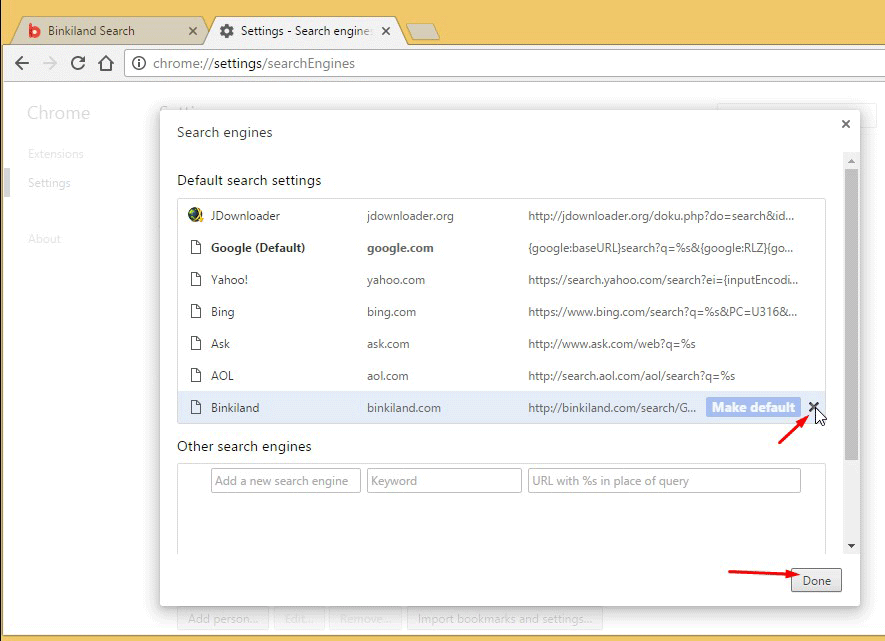Close the Settings - Search engines tab
This screenshot has height=641, width=885.
pyautogui.click(x=386, y=31)
